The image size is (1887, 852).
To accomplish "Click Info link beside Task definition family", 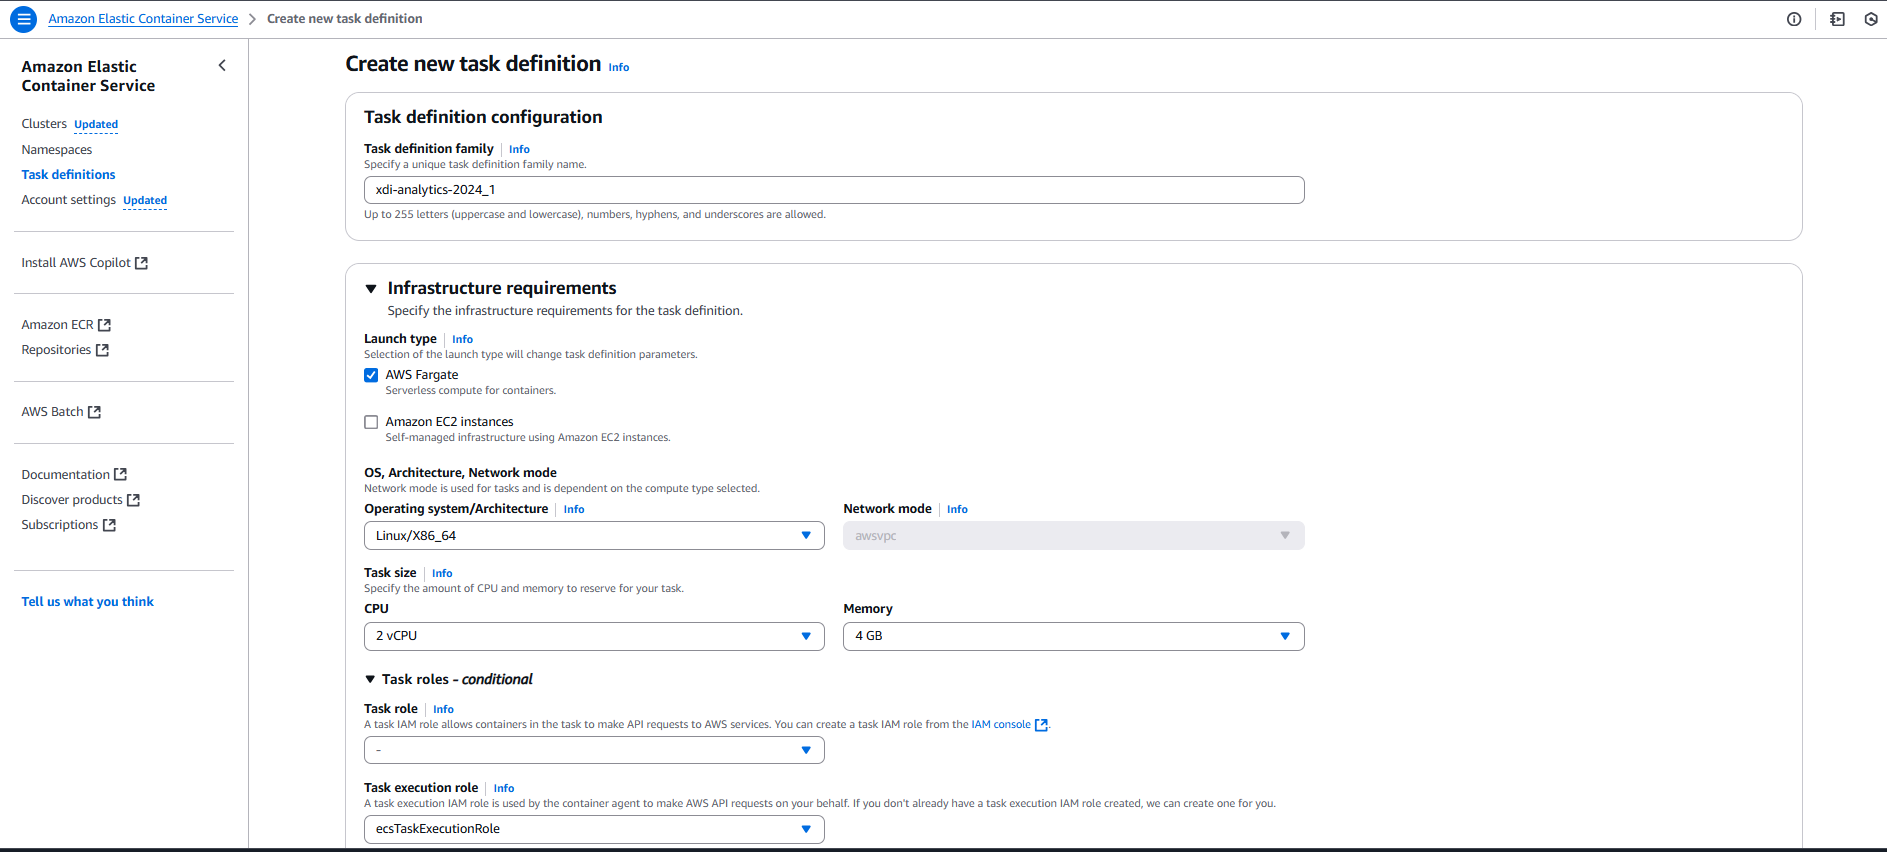I will click(x=519, y=150).
